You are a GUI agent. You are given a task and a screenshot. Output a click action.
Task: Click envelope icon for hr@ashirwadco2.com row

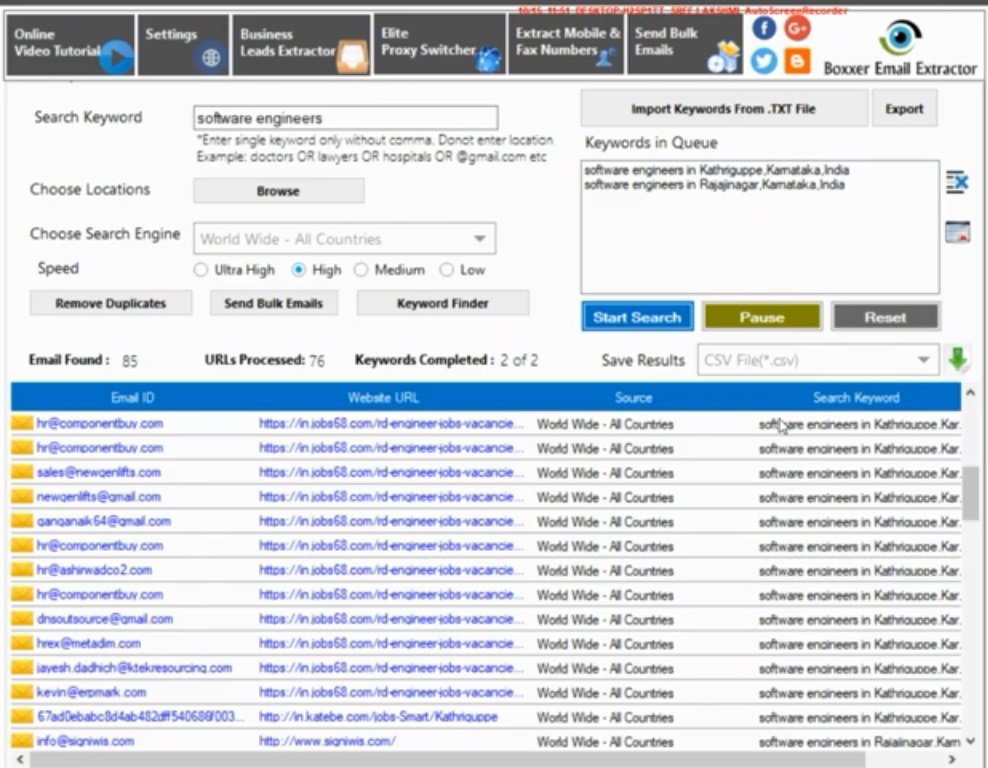(22, 570)
